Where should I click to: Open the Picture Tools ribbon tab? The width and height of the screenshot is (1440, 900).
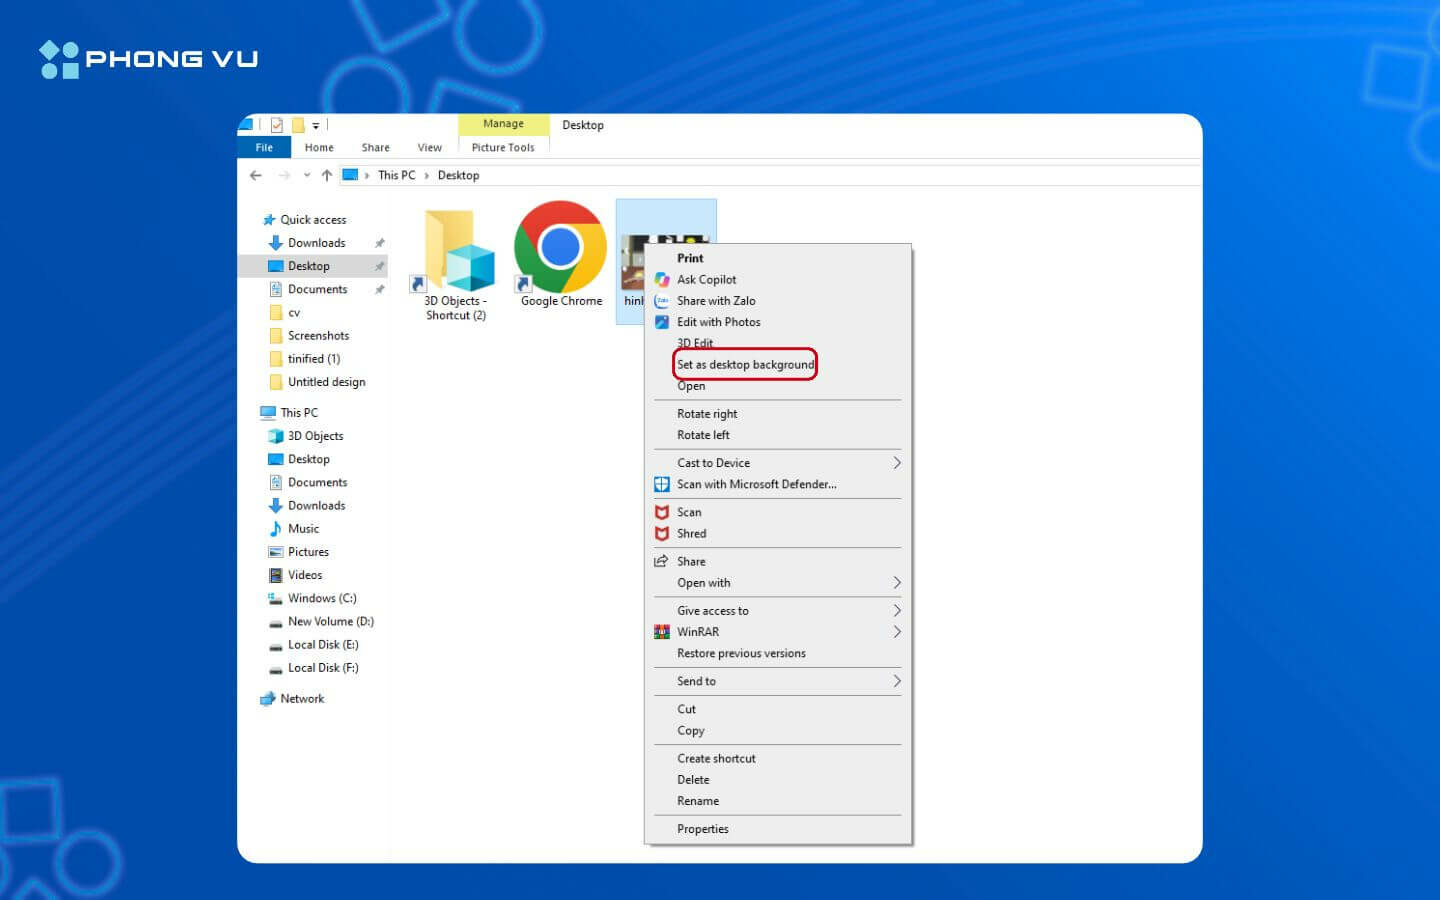pyautogui.click(x=503, y=147)
